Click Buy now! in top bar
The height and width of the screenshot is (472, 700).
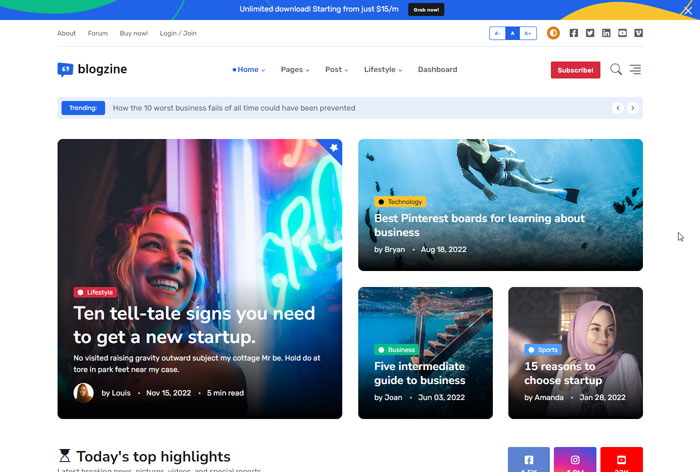133,33
